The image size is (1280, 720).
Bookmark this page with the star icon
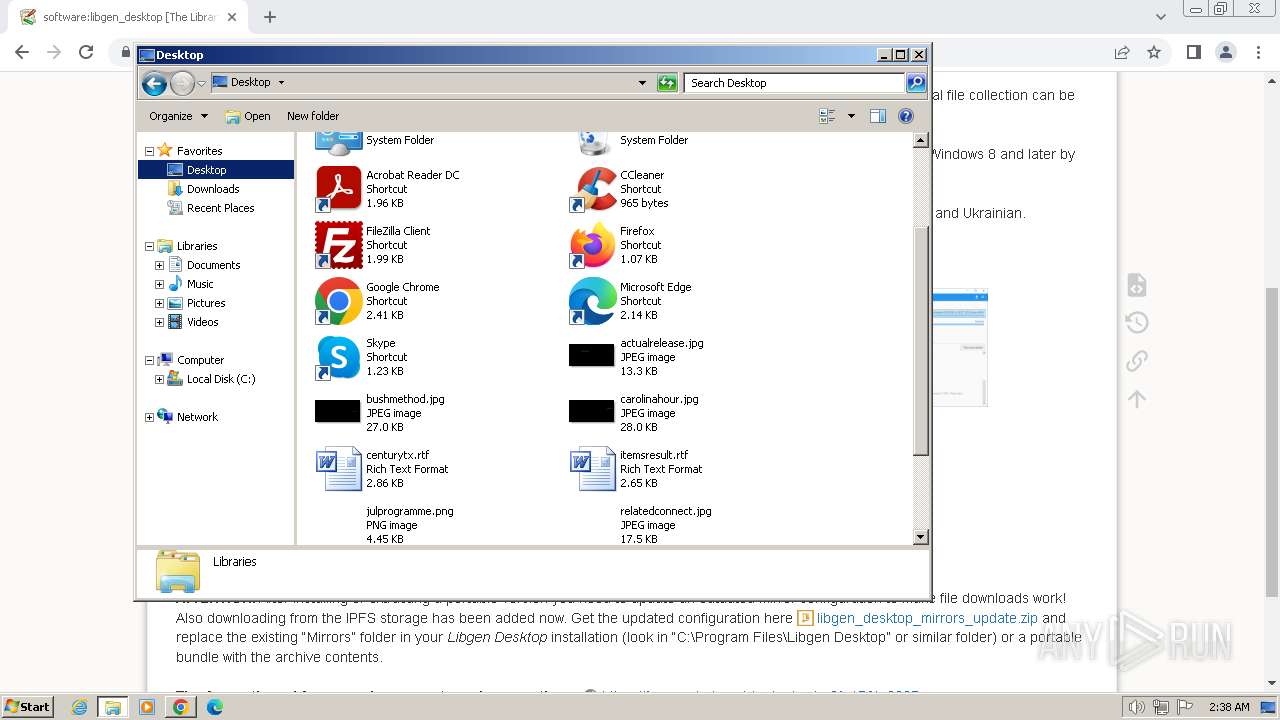point(1154,52)
